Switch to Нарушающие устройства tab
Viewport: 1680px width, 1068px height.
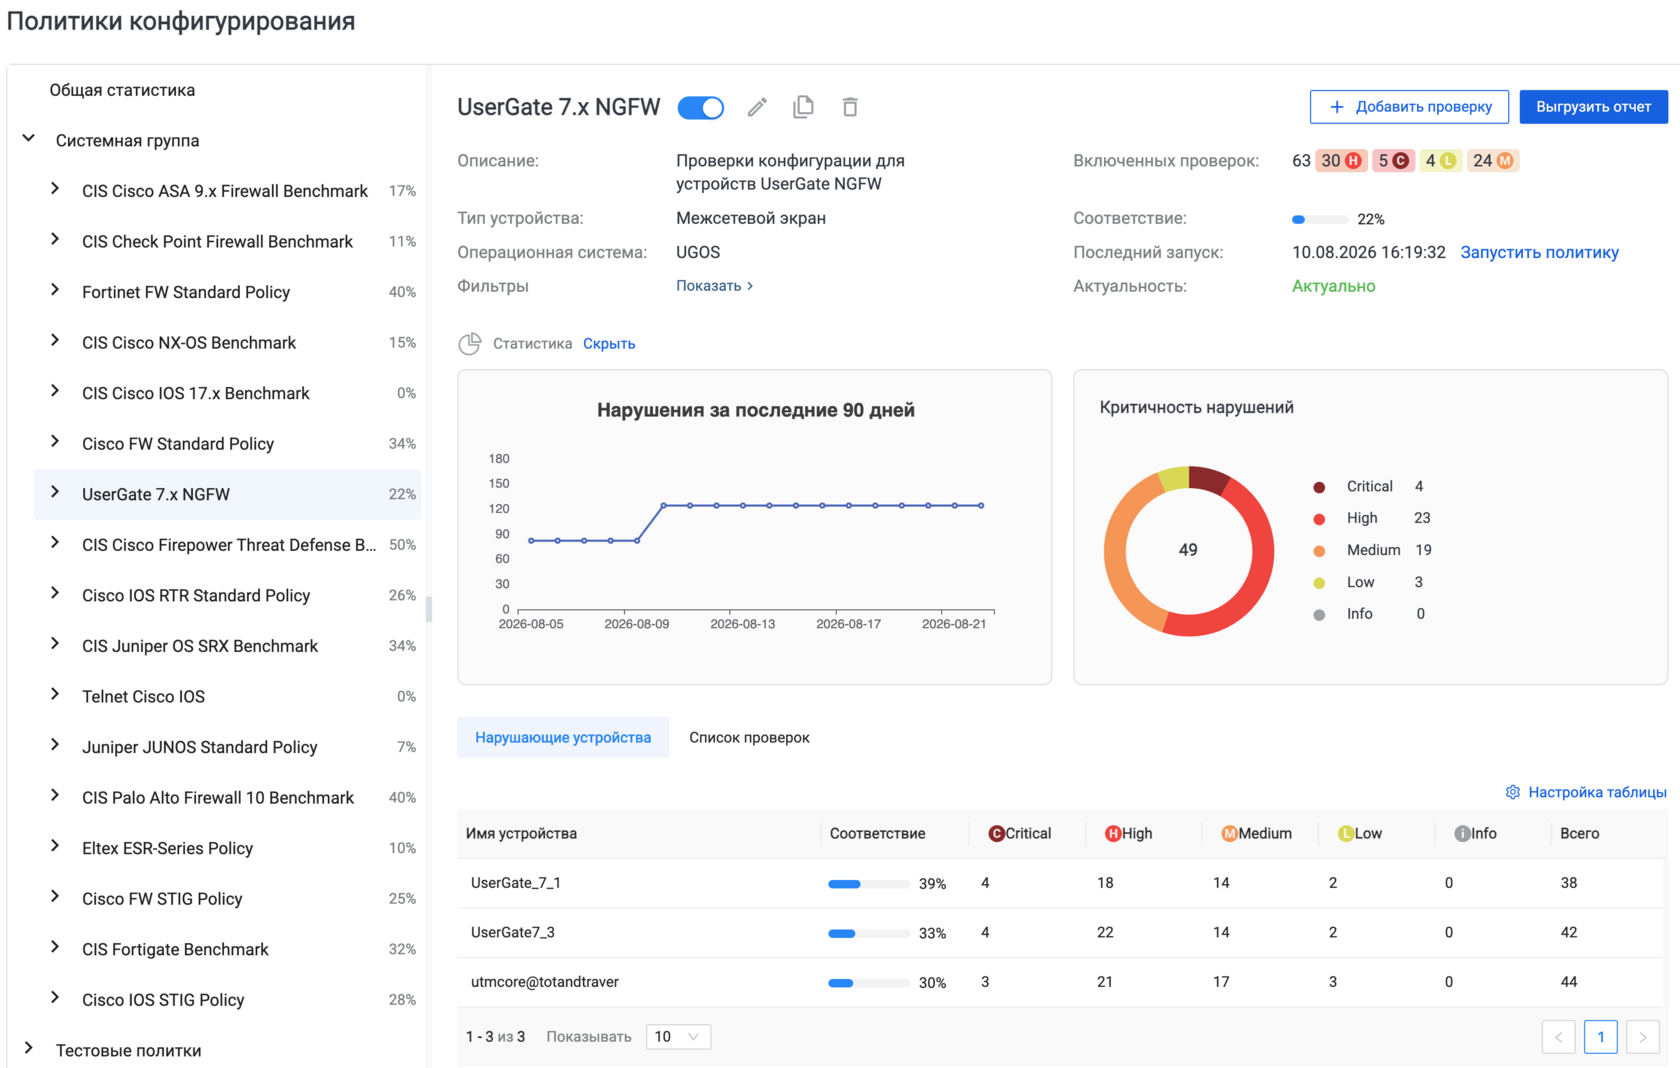point(563,738)
